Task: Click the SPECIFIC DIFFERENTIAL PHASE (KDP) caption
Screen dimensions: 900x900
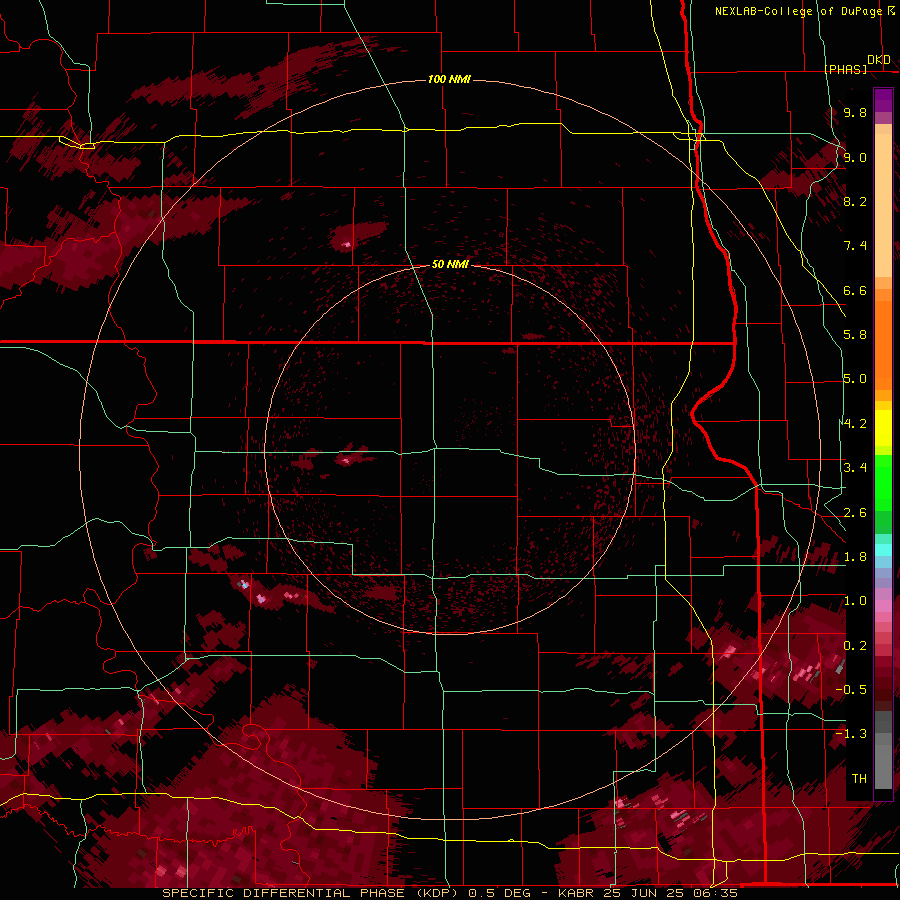Action: [313, 893]
